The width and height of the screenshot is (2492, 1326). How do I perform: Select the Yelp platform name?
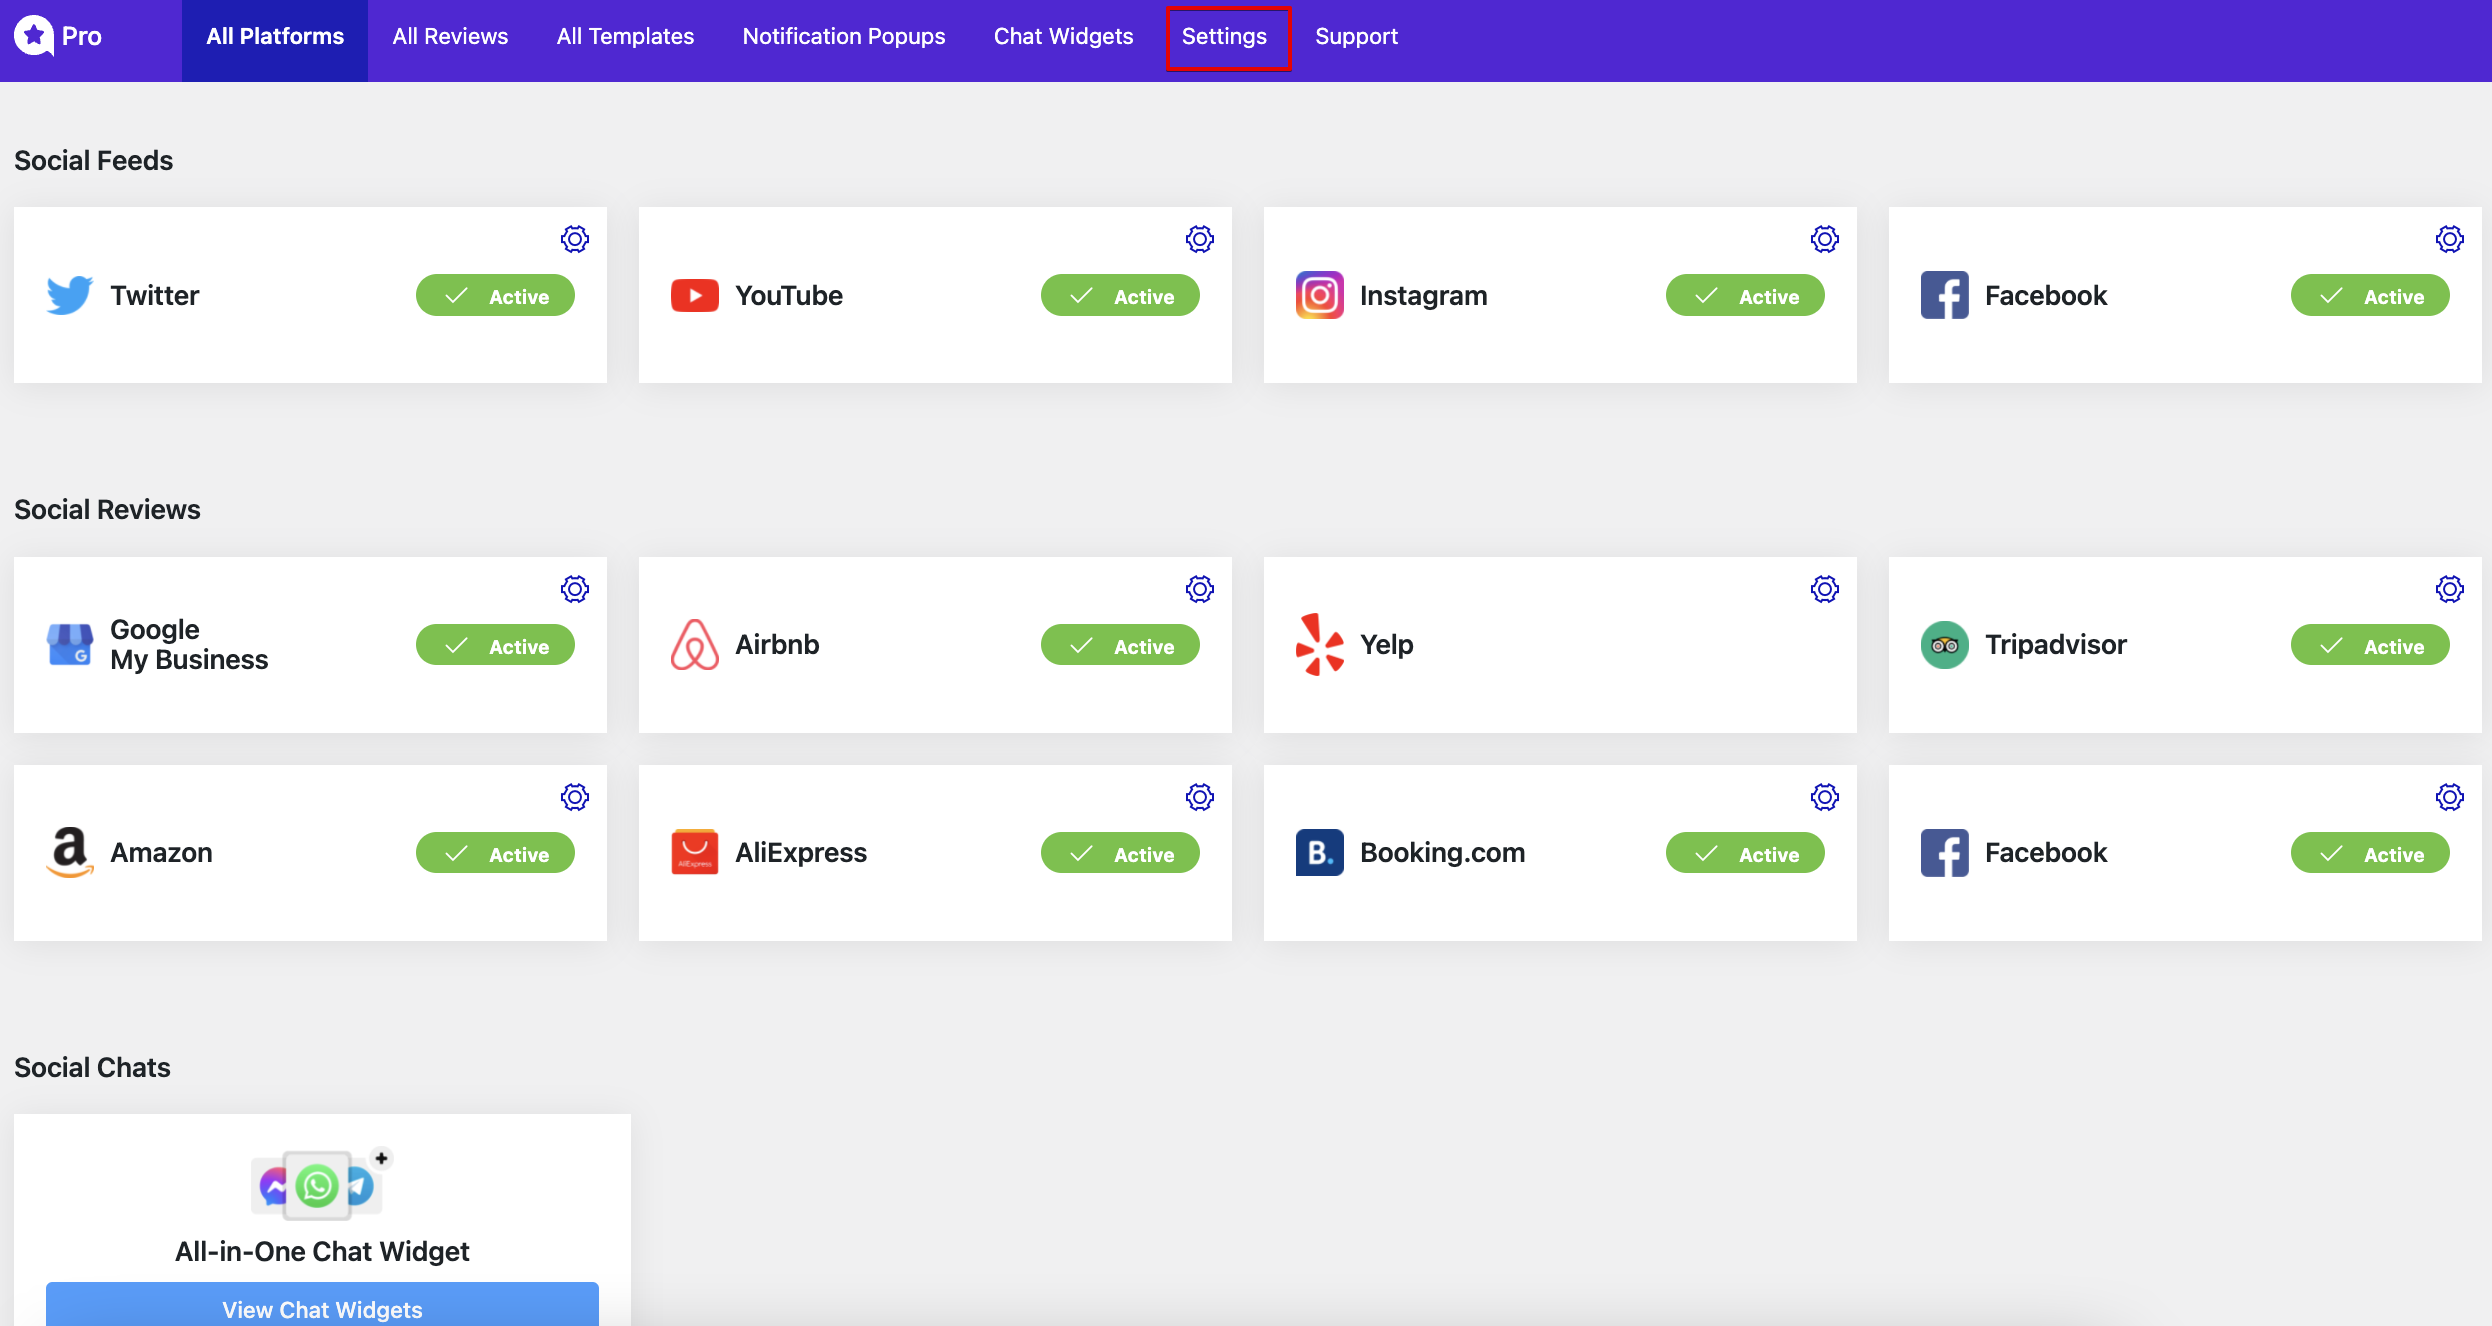[1386, 645]
